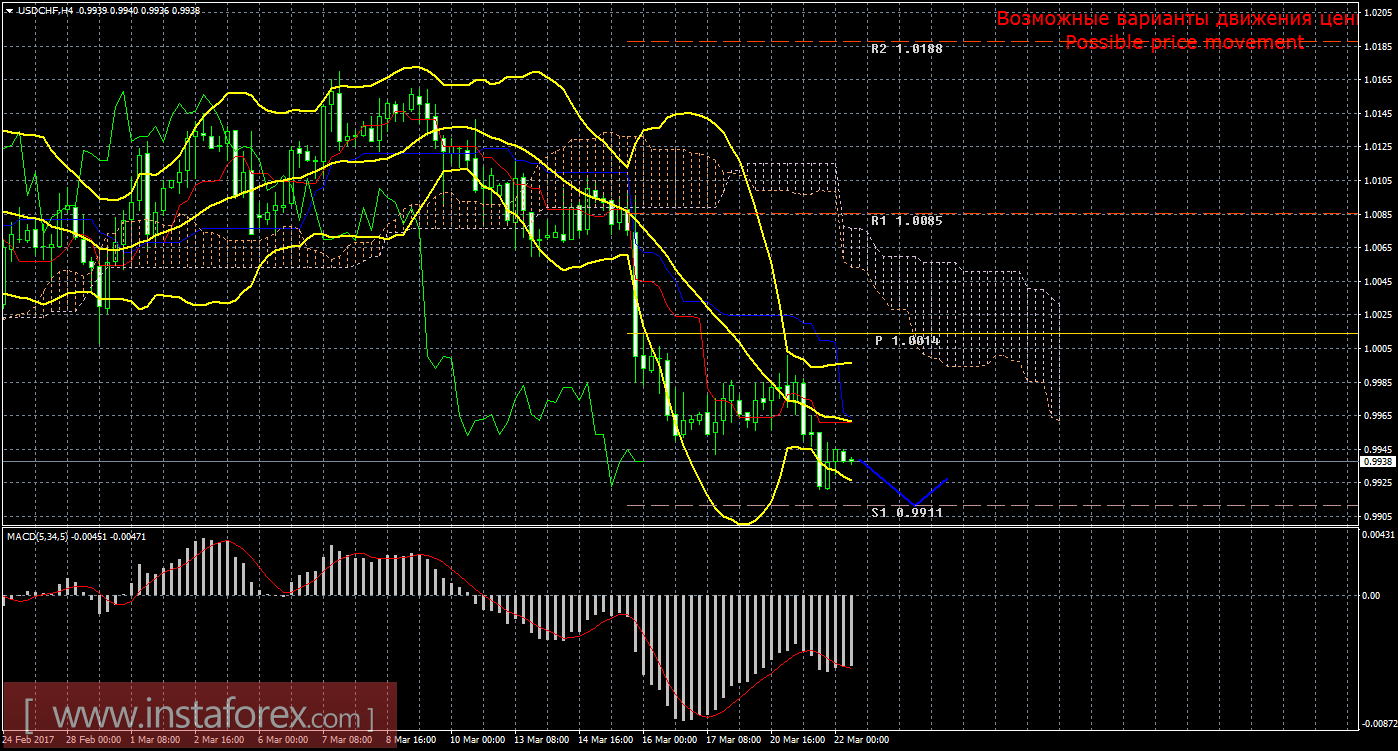The width and height of the screenshot is (1398, 751).
Task: Click the red 'Possible price movement' text
Action: 1184,42
